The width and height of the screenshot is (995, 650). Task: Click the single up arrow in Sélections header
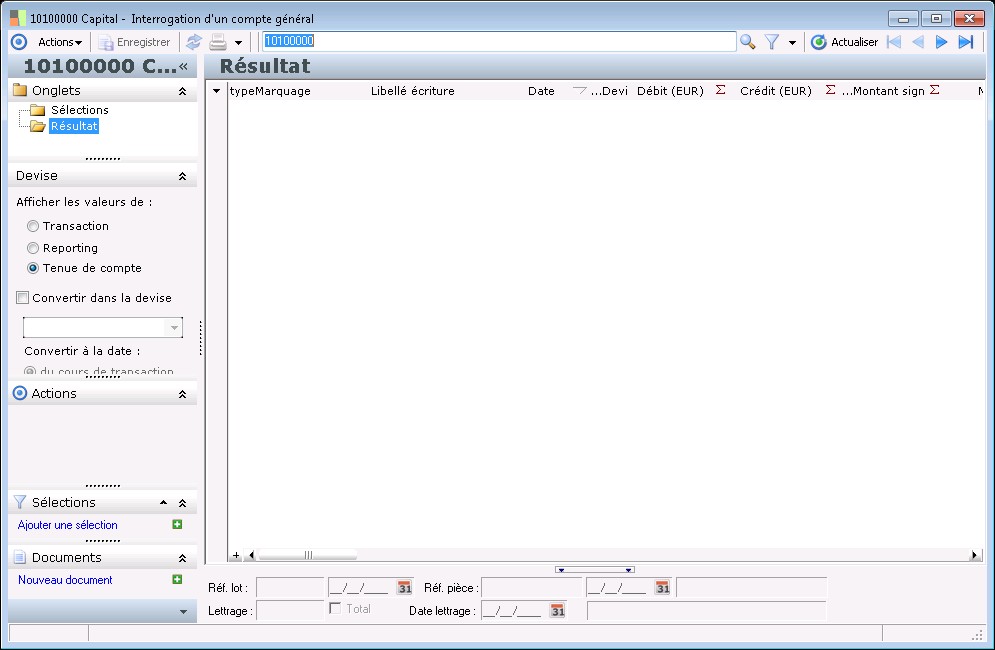(164, 502)
